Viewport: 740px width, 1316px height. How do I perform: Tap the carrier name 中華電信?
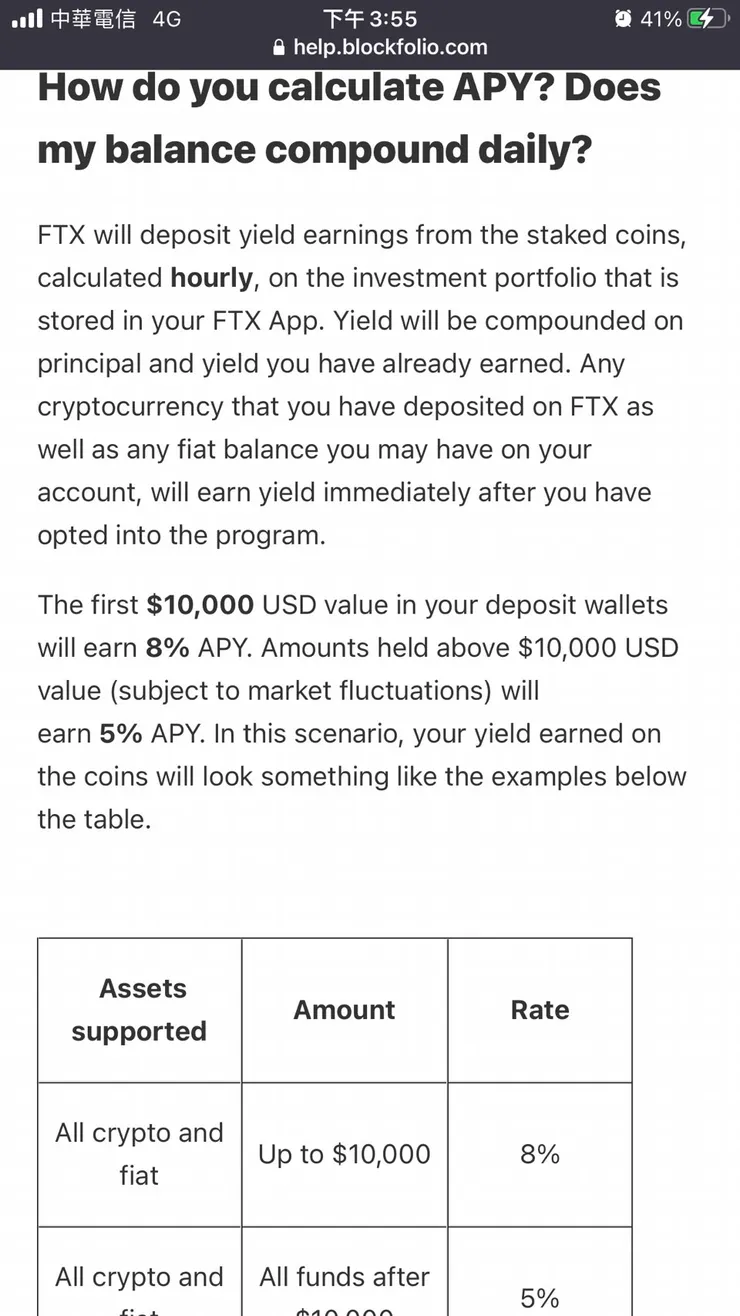click(92, 19)
